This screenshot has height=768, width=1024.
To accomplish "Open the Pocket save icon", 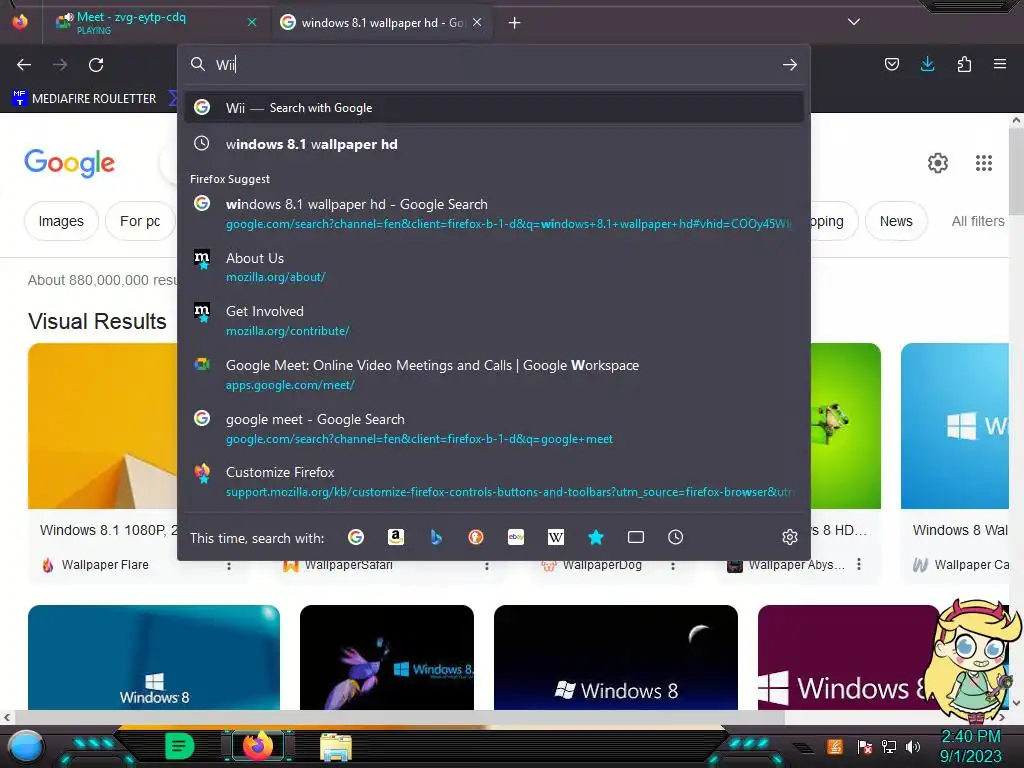I will (891, 64).
